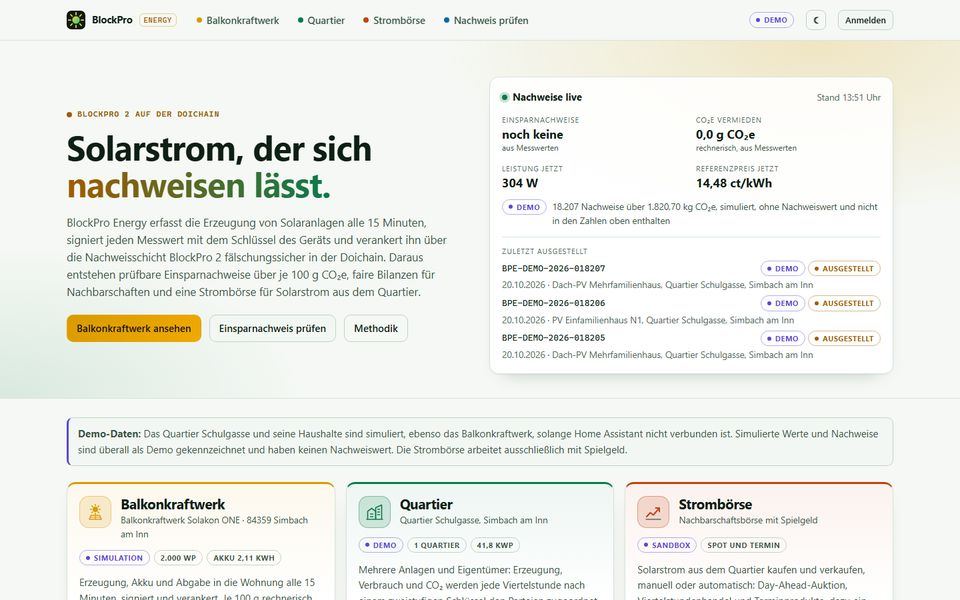
Task: Open certificate BPE-DEMO-2026-018207
Action: pos(553,268)
